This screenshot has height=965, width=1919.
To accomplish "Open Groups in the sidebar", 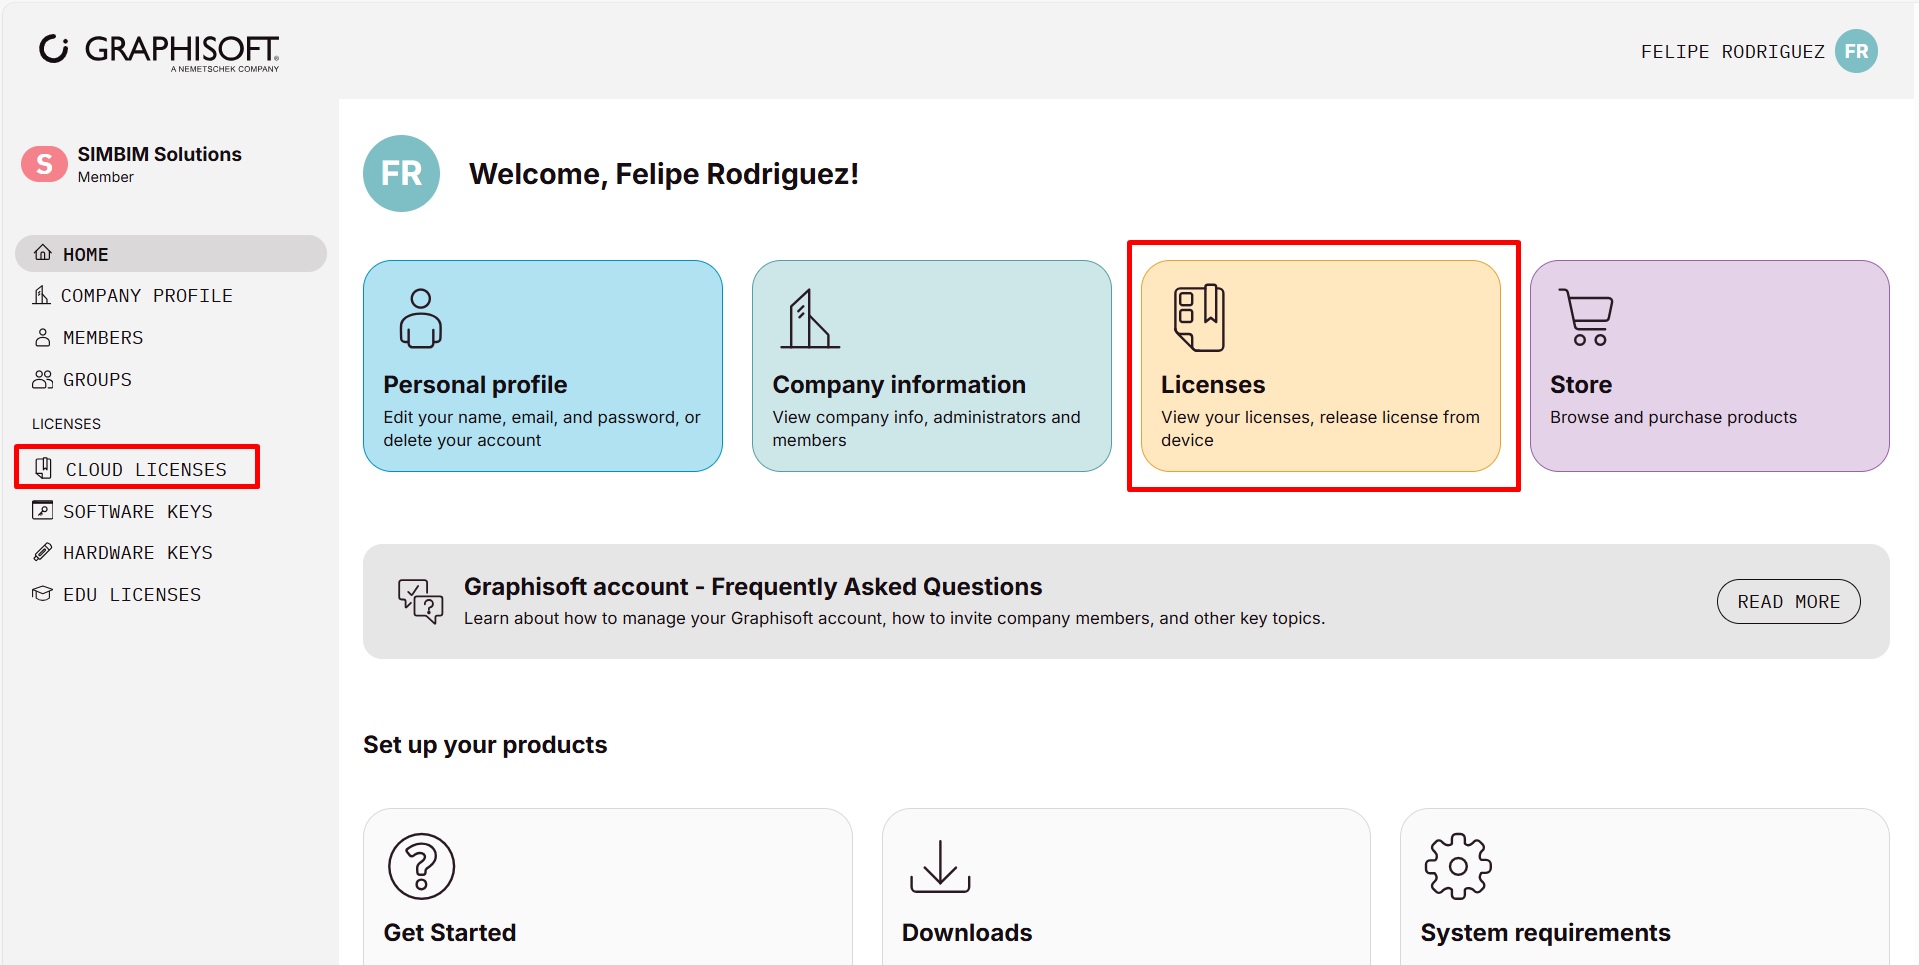I will 97,380.
